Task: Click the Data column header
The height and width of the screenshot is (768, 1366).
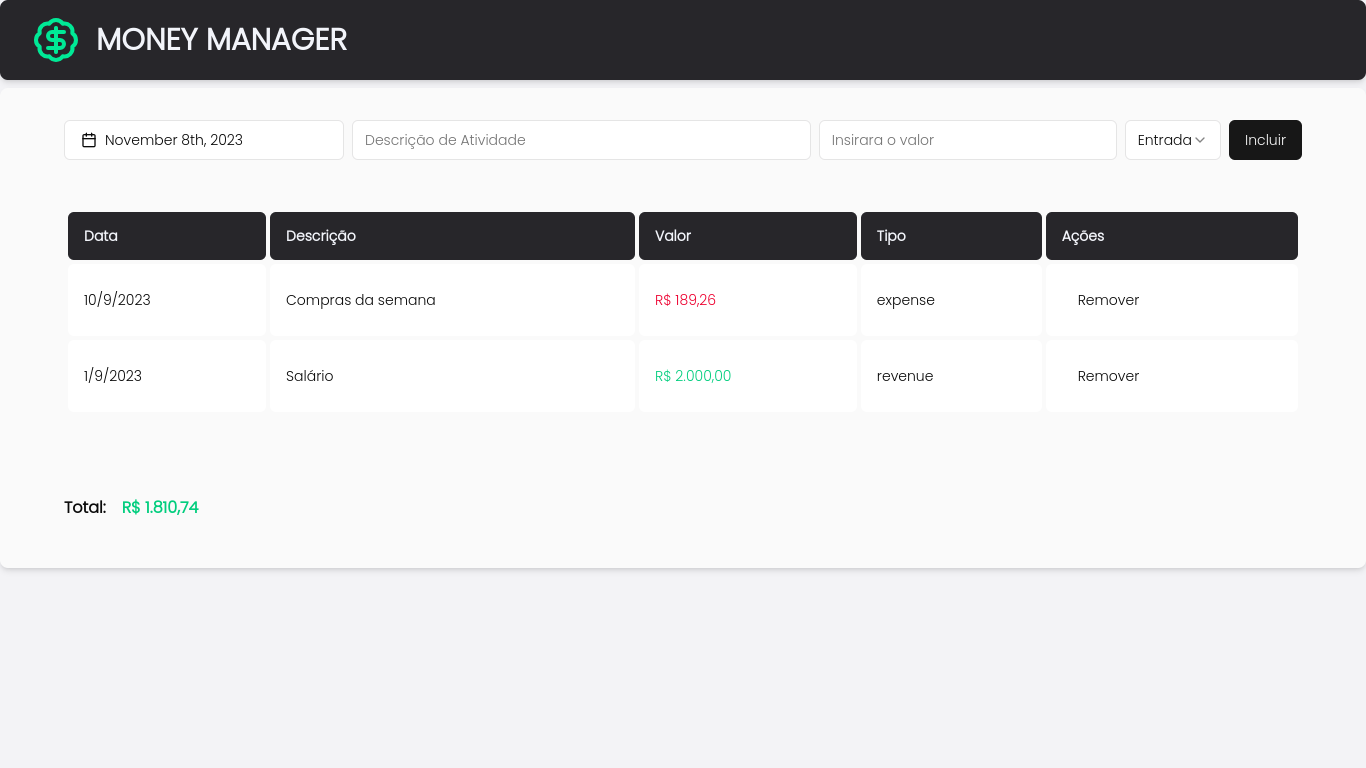Action: [x=167, y=236]
